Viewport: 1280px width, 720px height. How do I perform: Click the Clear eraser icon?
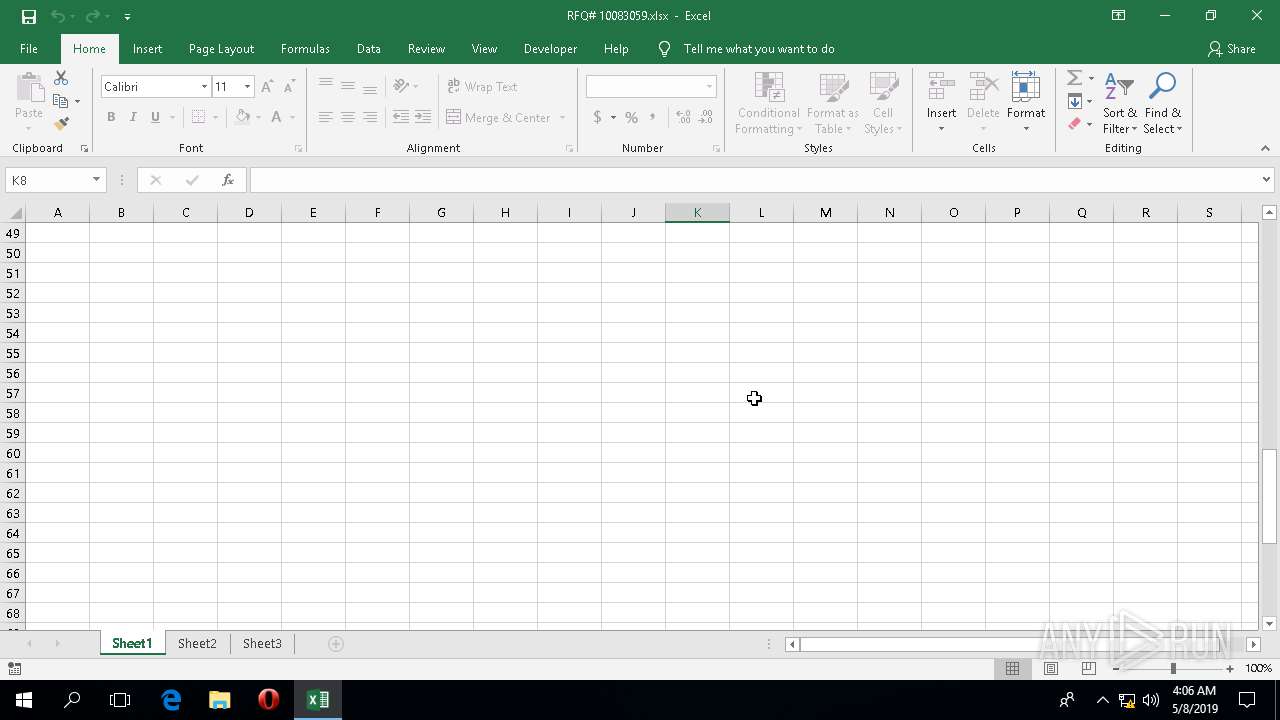(1074, 124)
